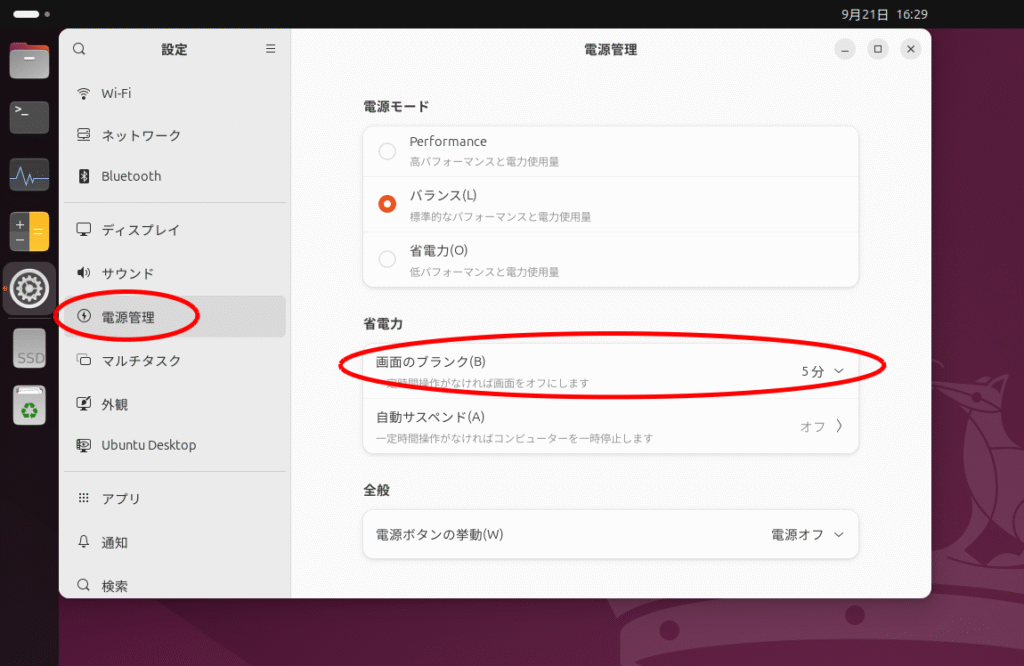Close the settings window
Viewport: 1024px width, 666px height.
(910, 49)
